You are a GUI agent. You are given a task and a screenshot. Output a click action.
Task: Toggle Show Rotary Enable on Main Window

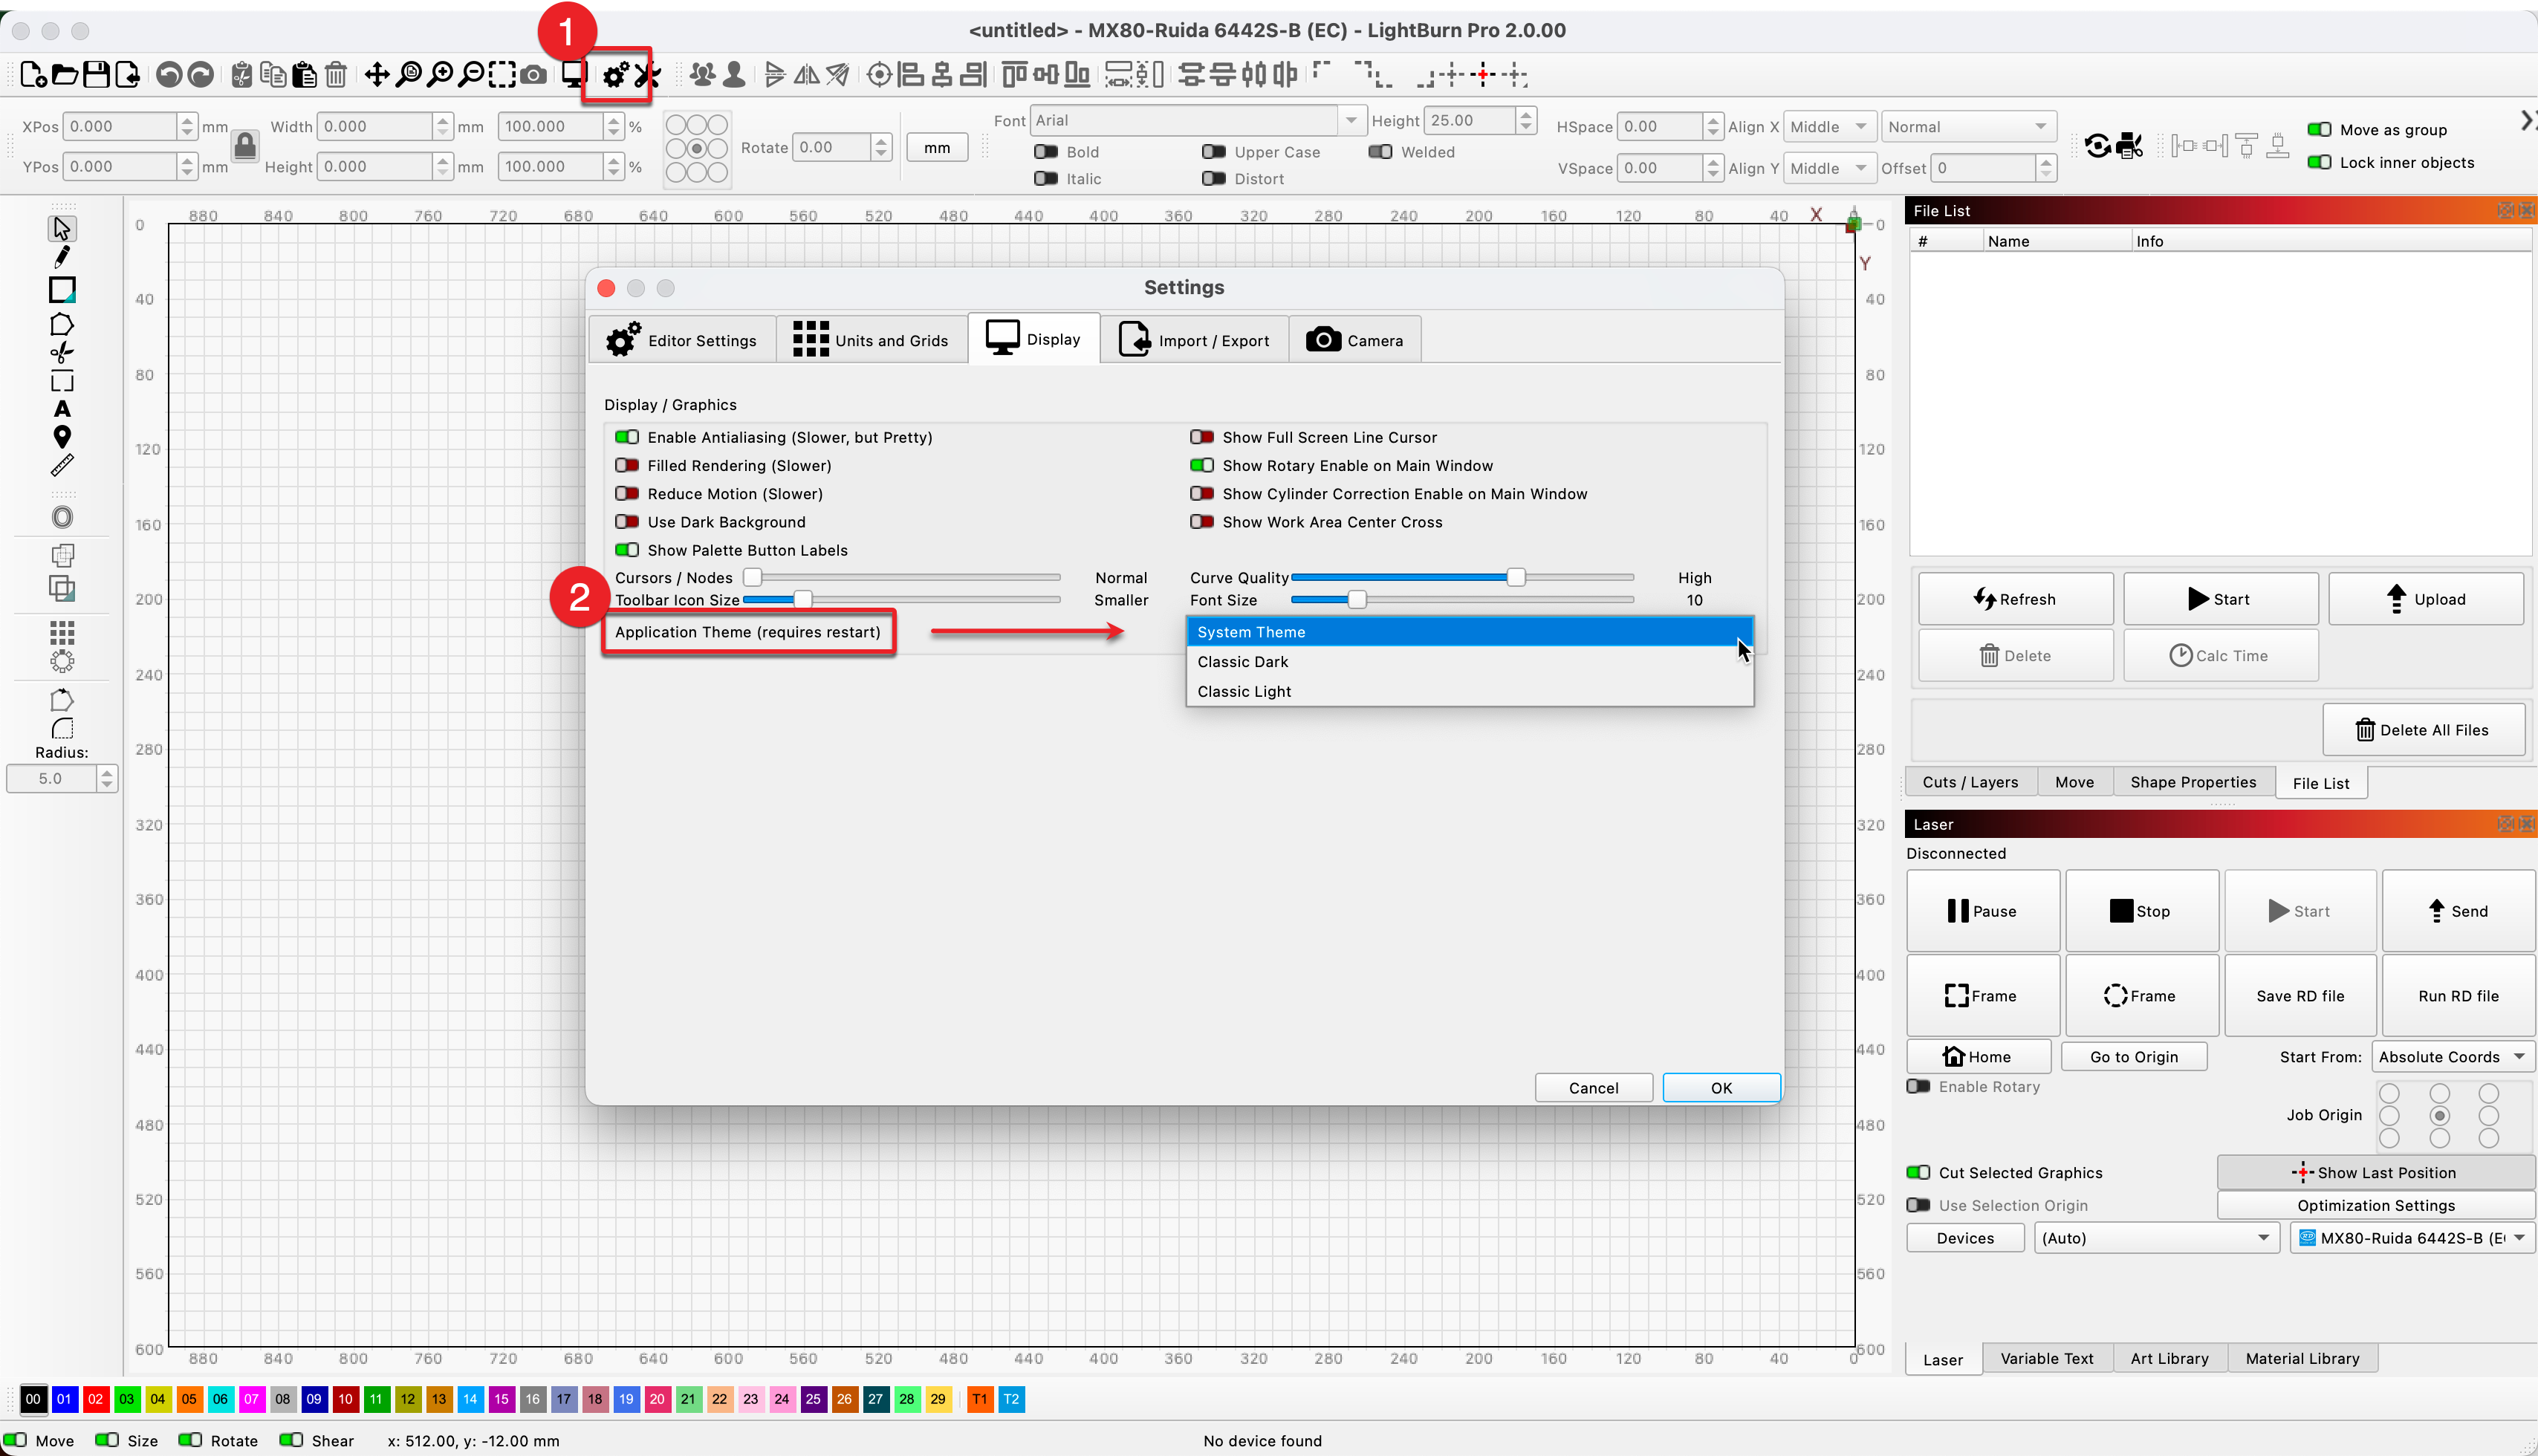tap(1202, 466)
